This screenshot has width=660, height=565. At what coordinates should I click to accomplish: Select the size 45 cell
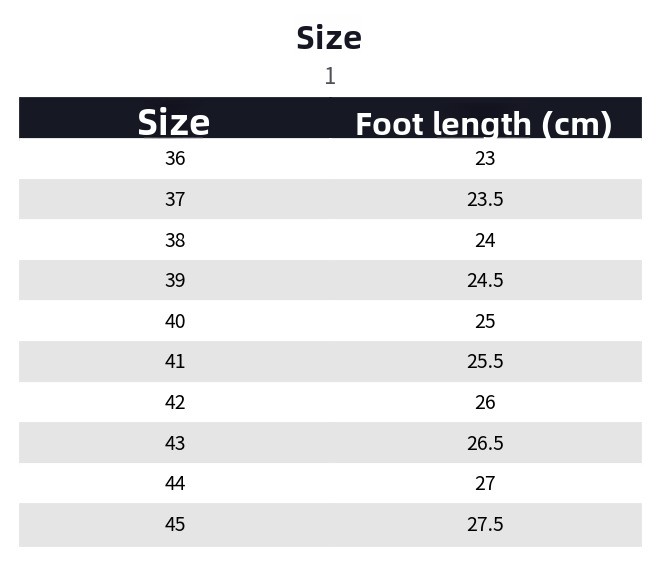click(175, 524)
